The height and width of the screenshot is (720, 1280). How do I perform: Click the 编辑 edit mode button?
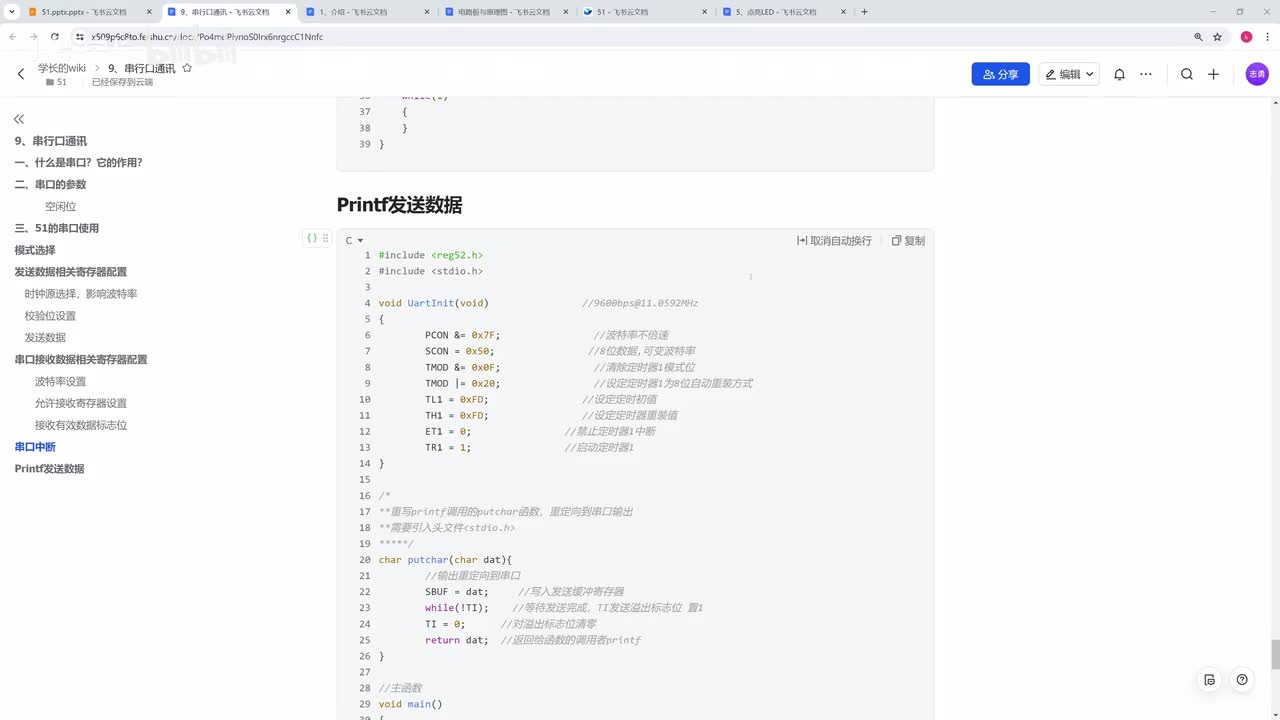[1061, 74]
